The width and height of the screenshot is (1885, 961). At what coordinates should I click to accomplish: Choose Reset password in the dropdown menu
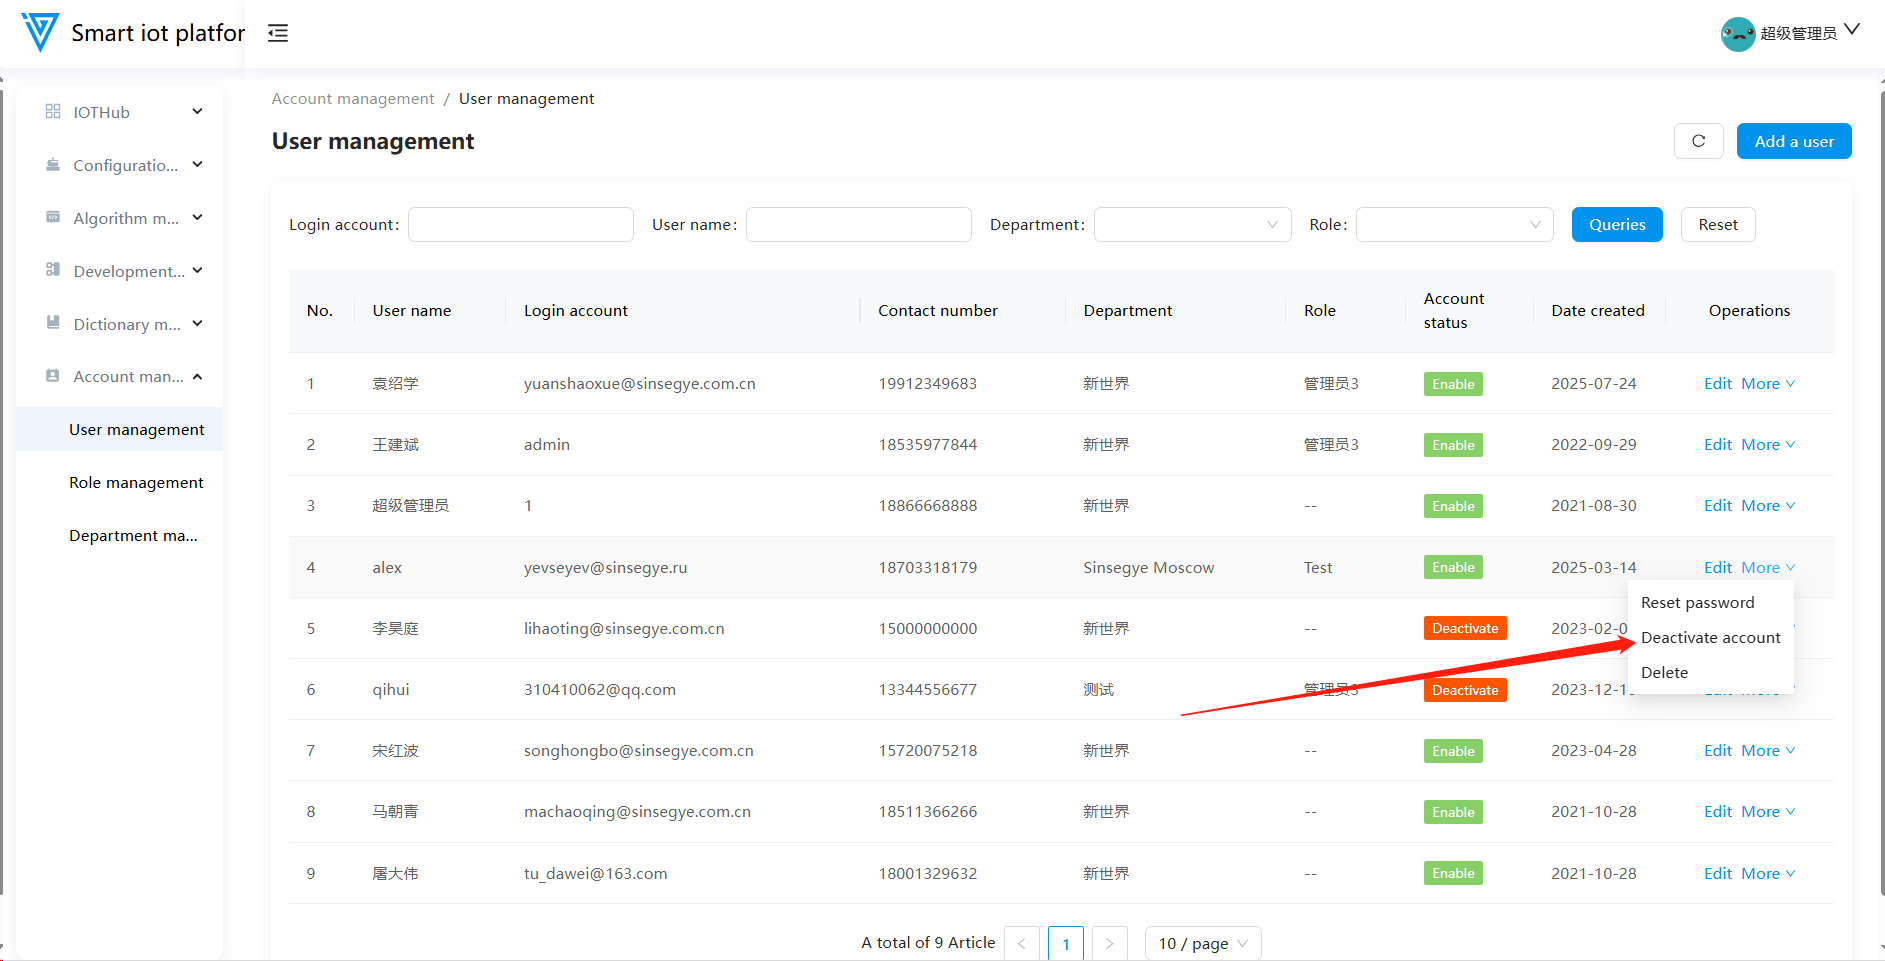(1697, 603)
